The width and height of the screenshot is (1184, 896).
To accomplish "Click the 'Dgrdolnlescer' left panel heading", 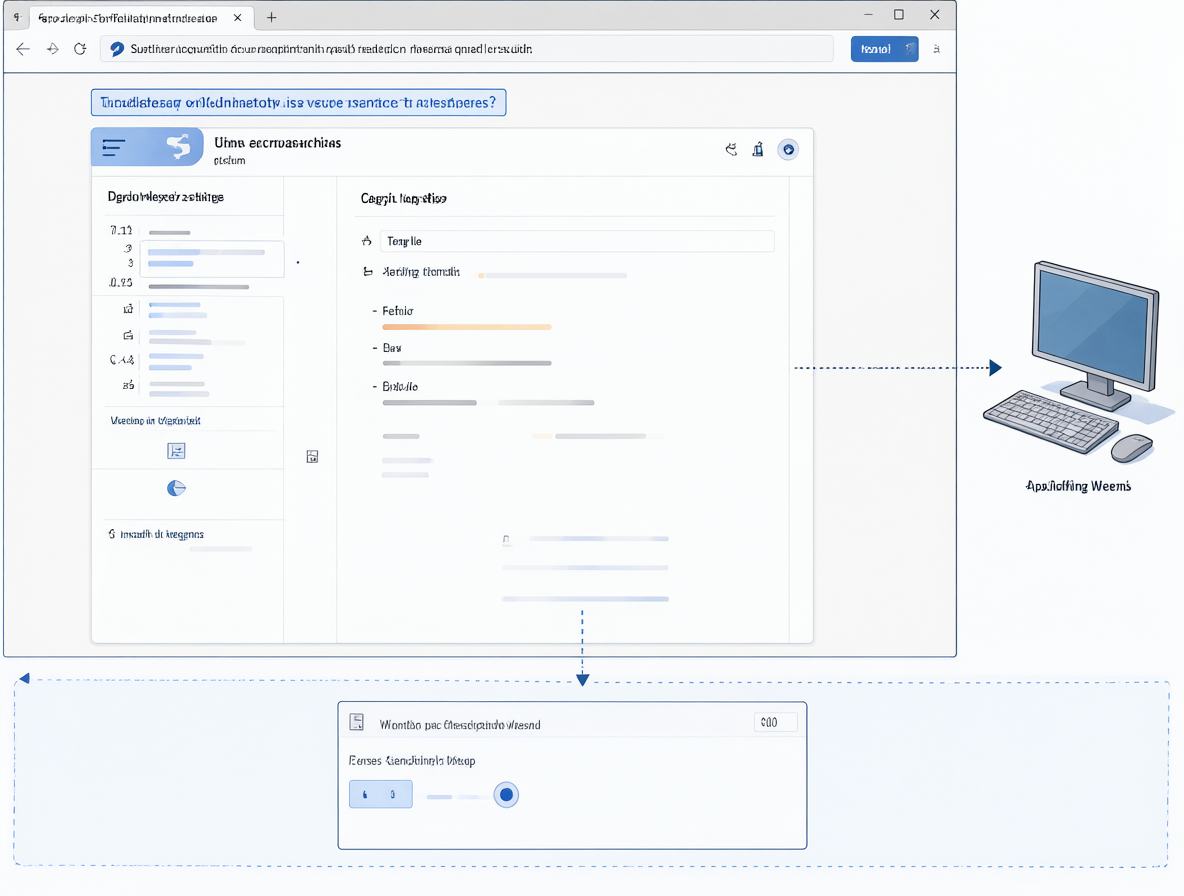I will (x=165, y=197).
